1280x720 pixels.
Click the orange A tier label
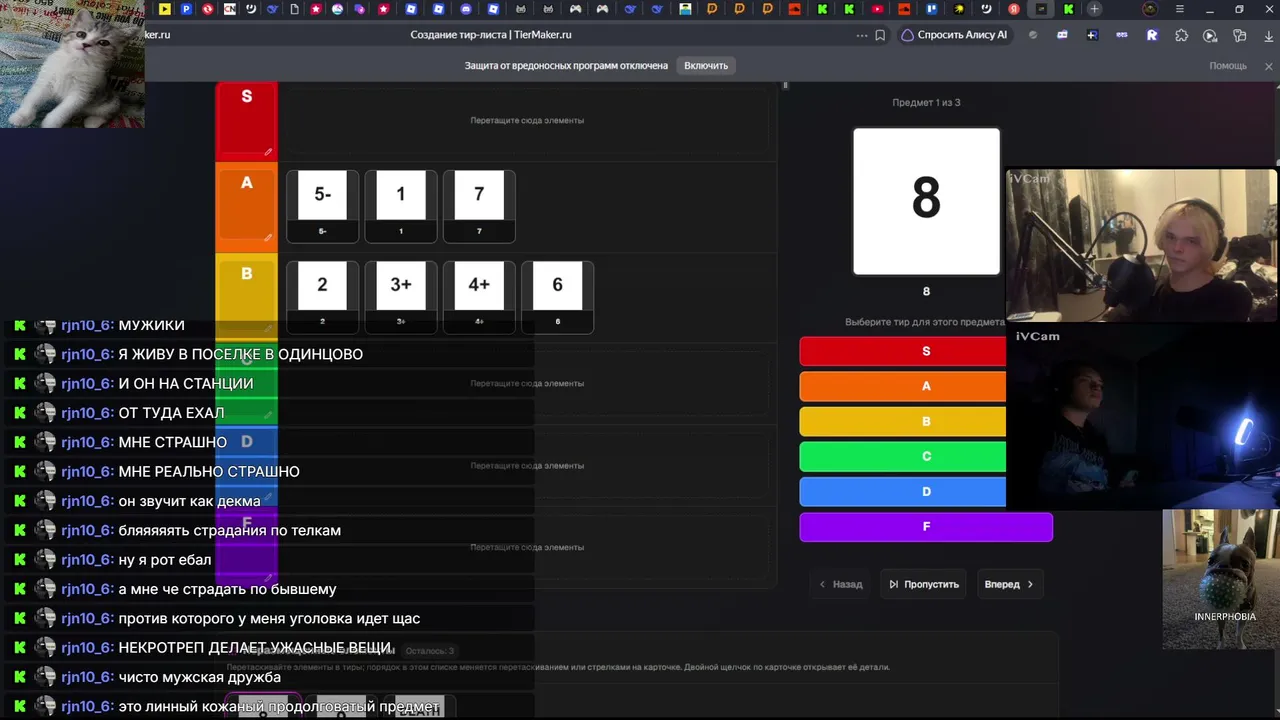pos(246,183)
